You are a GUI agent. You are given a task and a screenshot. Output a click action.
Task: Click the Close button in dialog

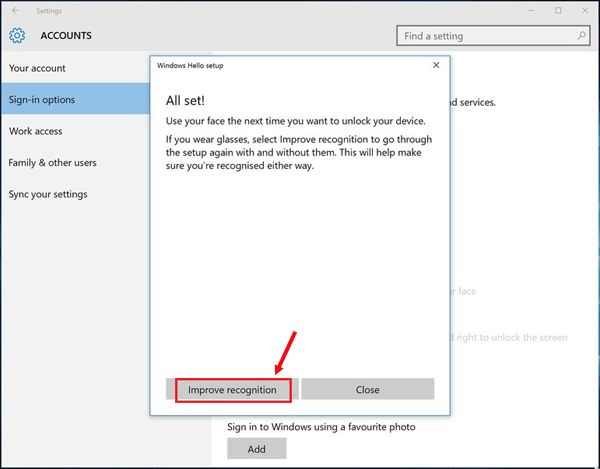[x=367, y=389]
